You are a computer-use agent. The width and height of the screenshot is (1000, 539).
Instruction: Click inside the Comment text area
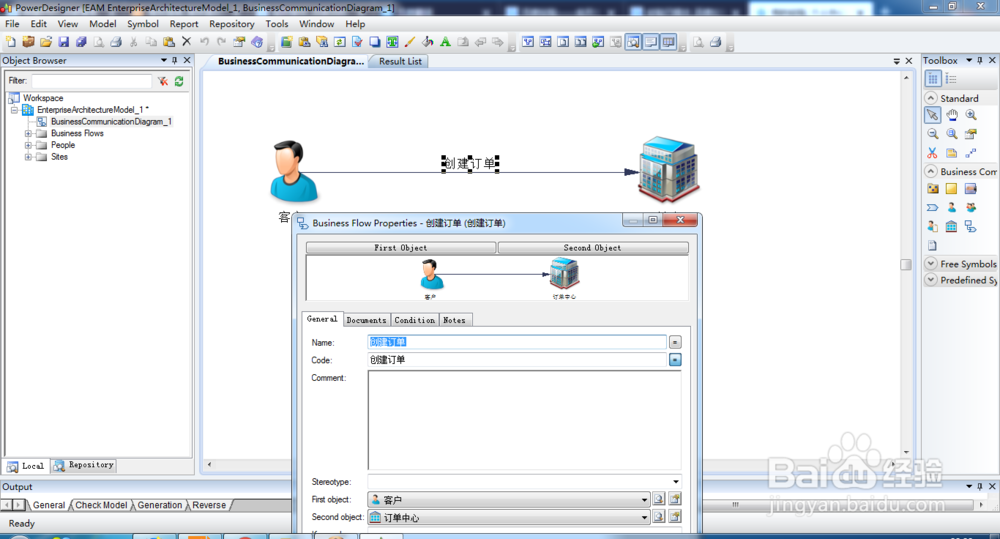coord(524,420)
